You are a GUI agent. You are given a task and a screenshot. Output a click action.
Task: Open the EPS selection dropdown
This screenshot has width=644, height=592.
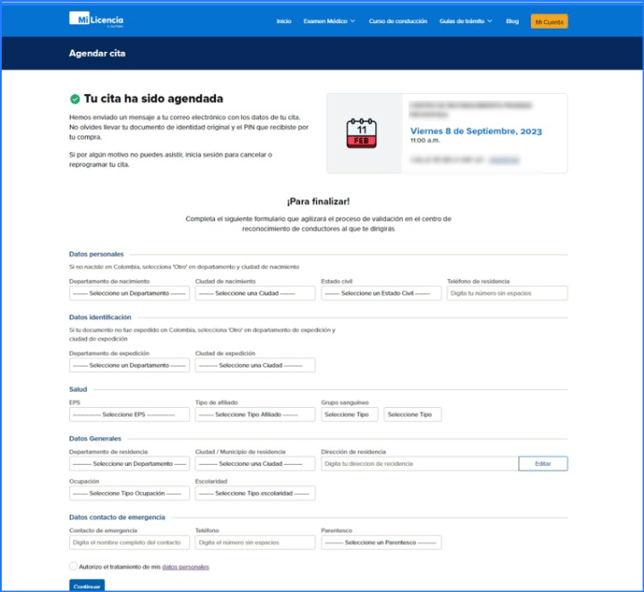[x=129, y=415]
